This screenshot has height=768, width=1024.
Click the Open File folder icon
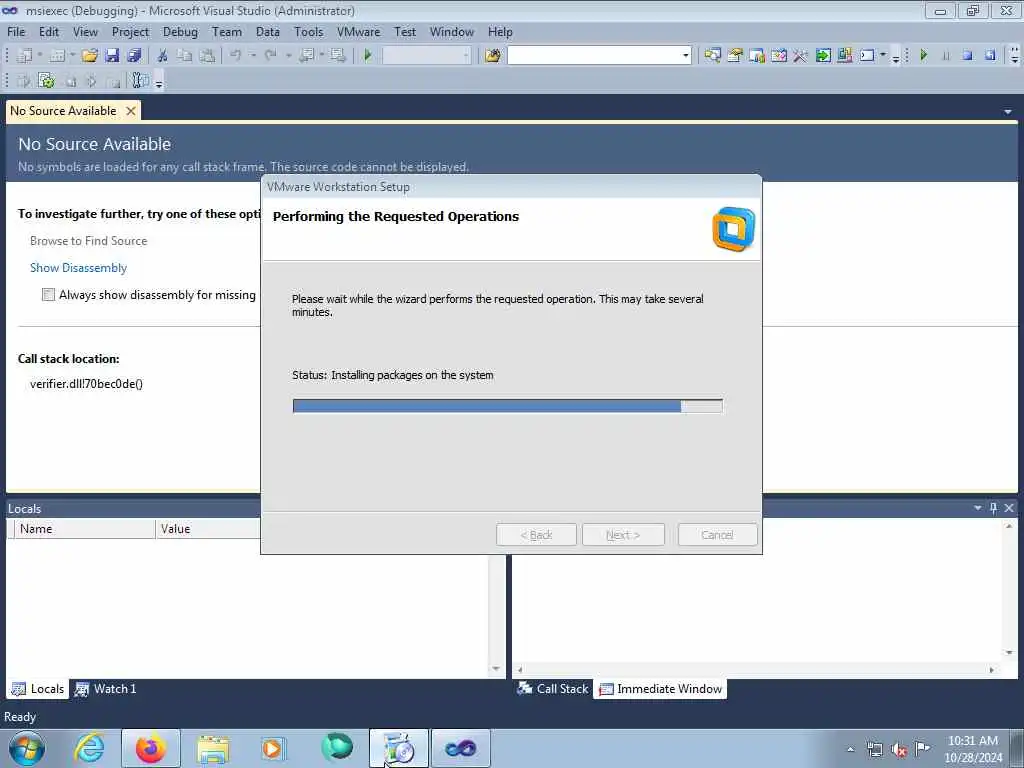point(89,56)
